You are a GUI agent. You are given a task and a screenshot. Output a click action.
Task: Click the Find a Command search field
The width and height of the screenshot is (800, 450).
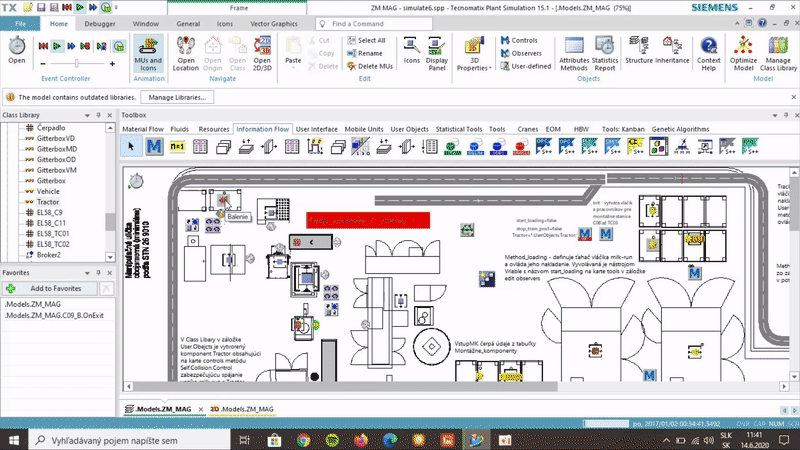tap(374, 24)
